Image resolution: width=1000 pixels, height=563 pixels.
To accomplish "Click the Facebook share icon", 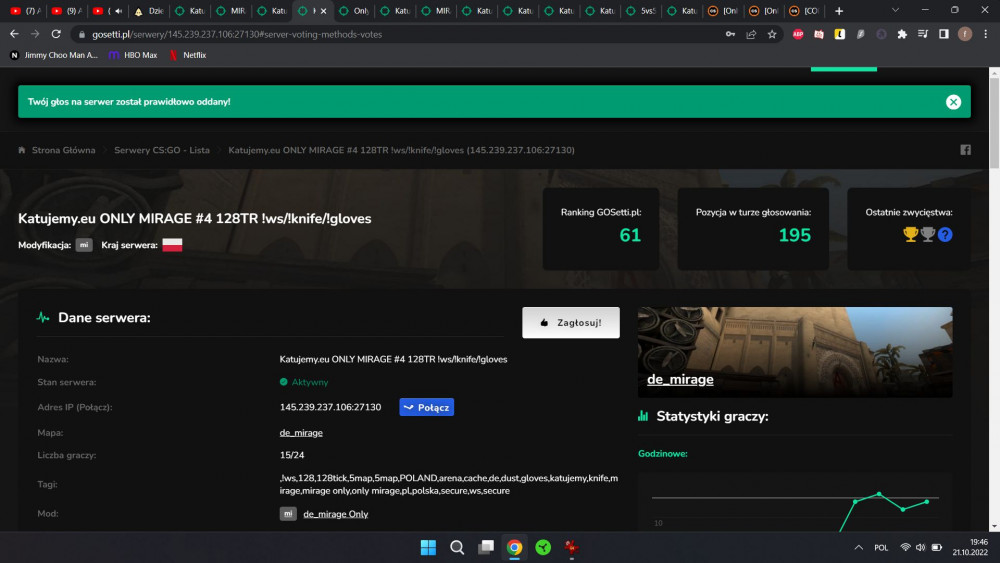I will click(x=966, y=150).
